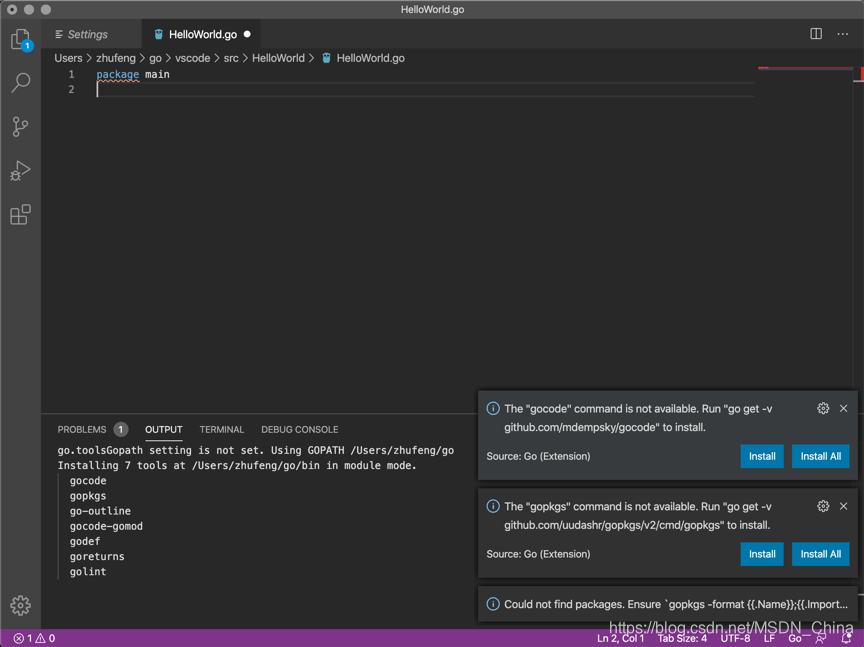
Task: Change Tab Size: 4 indentation setting
Action: pos(682,638)
